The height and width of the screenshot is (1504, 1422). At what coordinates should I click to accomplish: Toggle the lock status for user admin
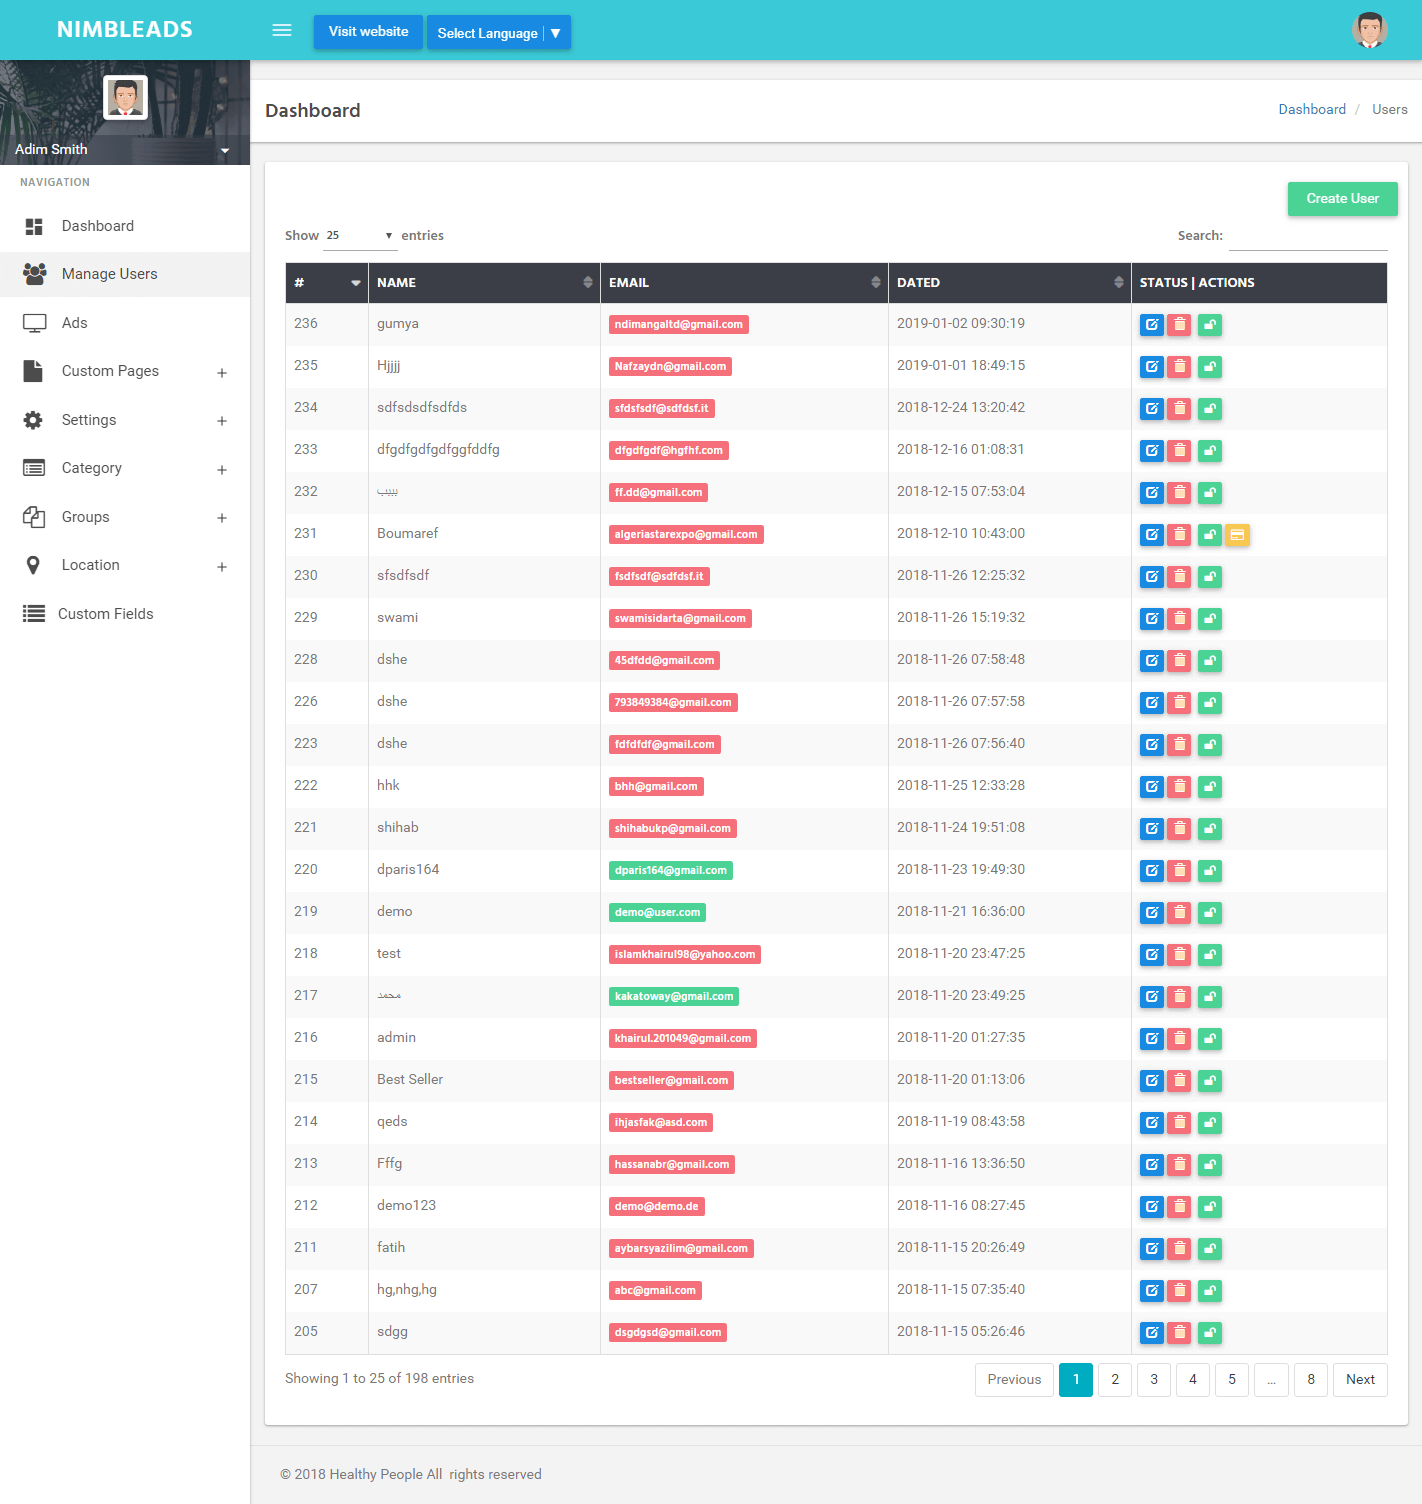pos(1210,1039)
